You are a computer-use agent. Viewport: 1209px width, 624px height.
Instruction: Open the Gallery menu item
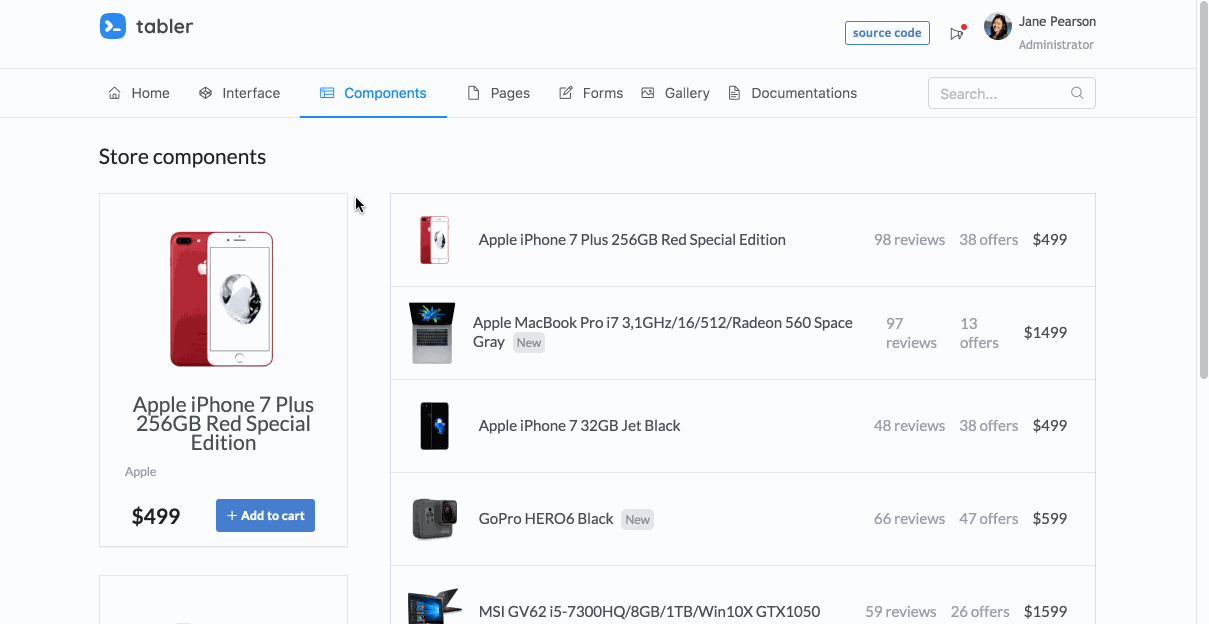[x=675, y=93]
